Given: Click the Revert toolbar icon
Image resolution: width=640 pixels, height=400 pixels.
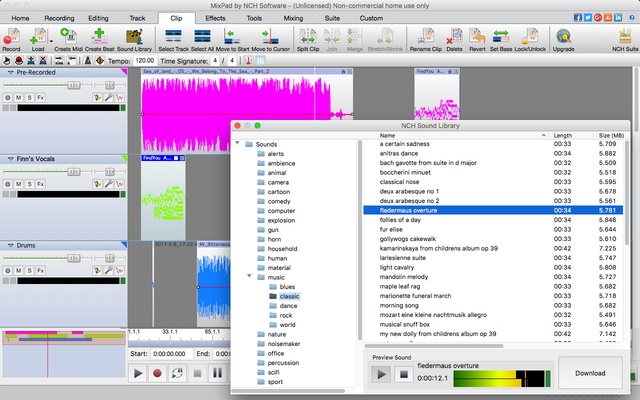Looking at the screenshot, I should pos(477,40).
